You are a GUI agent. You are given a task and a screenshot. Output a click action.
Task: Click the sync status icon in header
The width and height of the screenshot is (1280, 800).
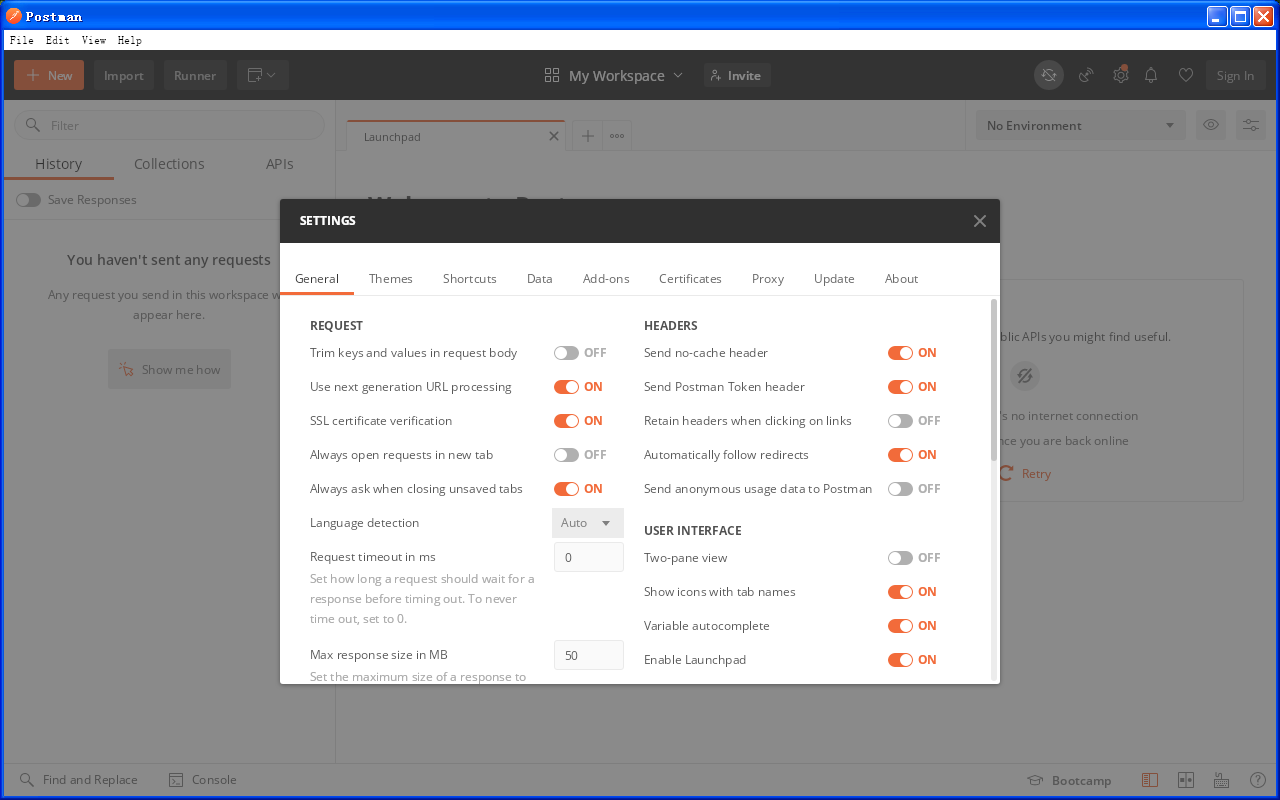[x=1049, y=75]
